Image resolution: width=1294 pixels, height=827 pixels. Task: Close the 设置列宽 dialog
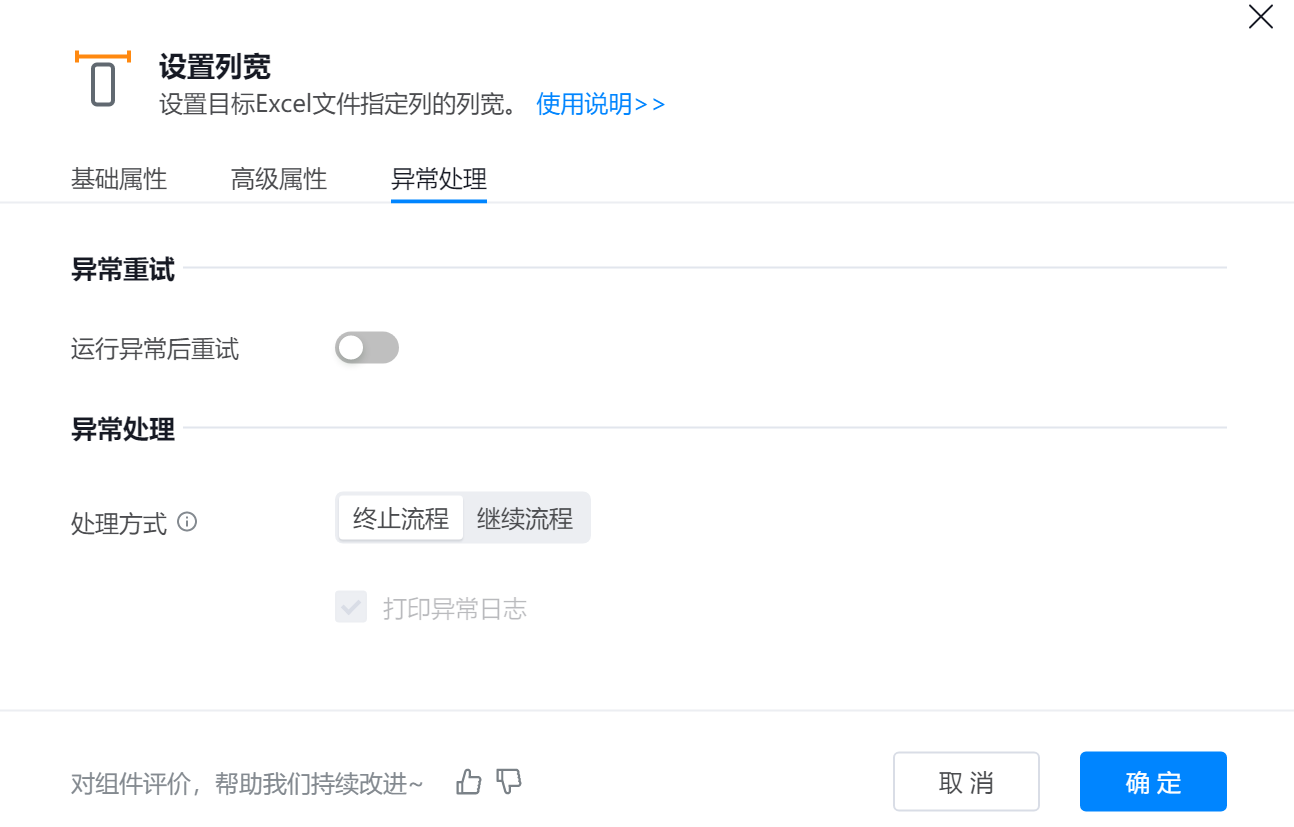point(1260,17)
